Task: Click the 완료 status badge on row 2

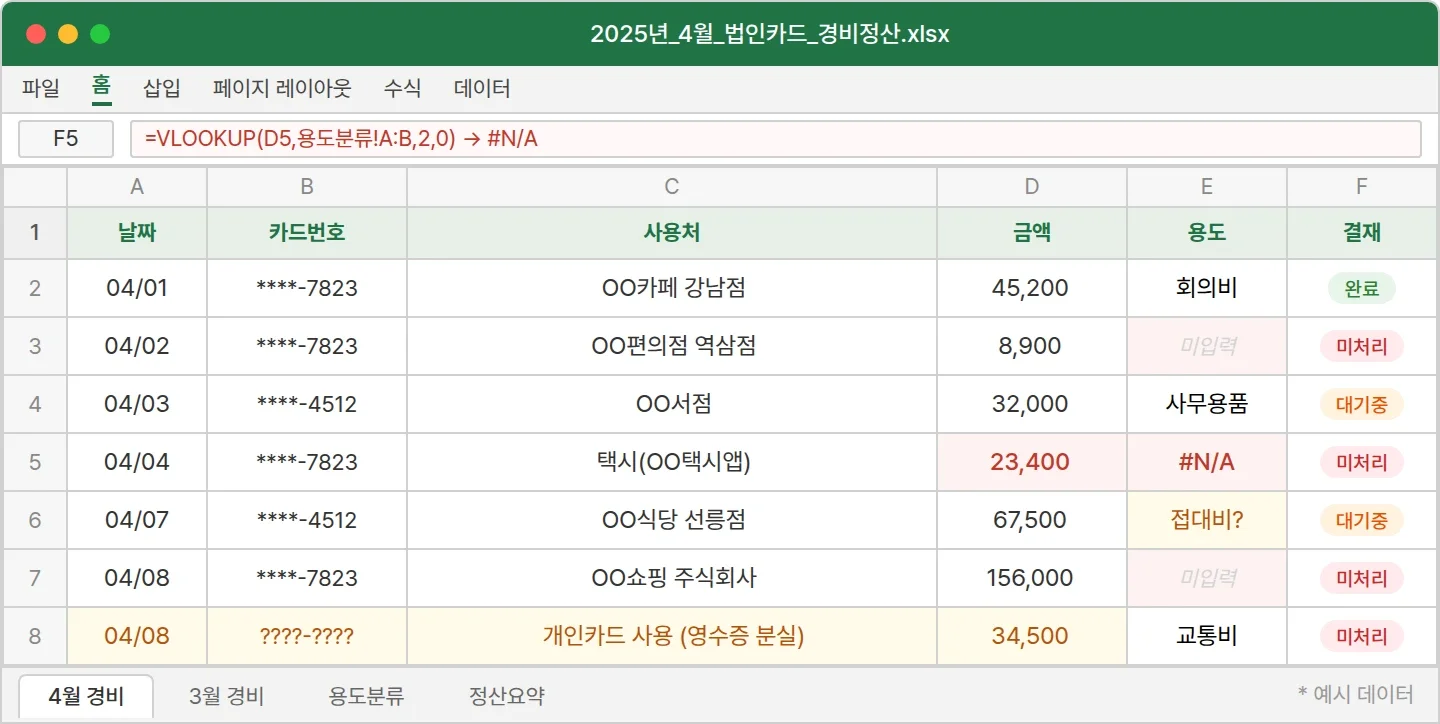Action: pos(1361,288)
